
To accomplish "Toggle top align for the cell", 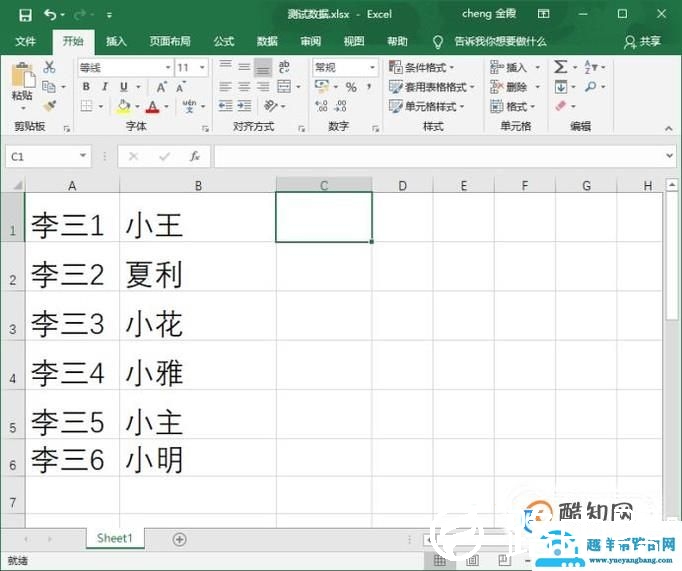I will tap(225, 67).
